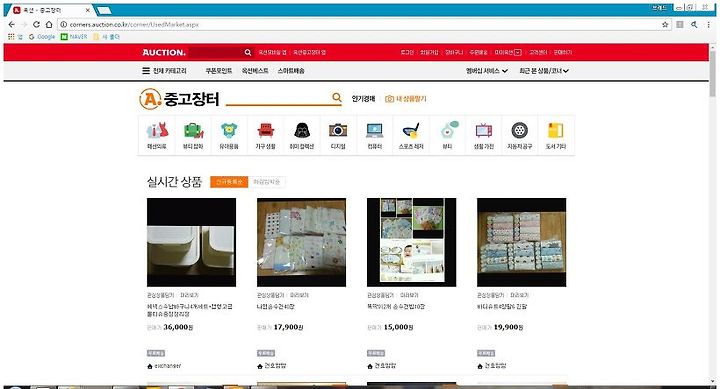Open the handkerchief set on wood thumbnail
Image resolution: width=720 pixels, height=389 pixels.
pos(302,242)
